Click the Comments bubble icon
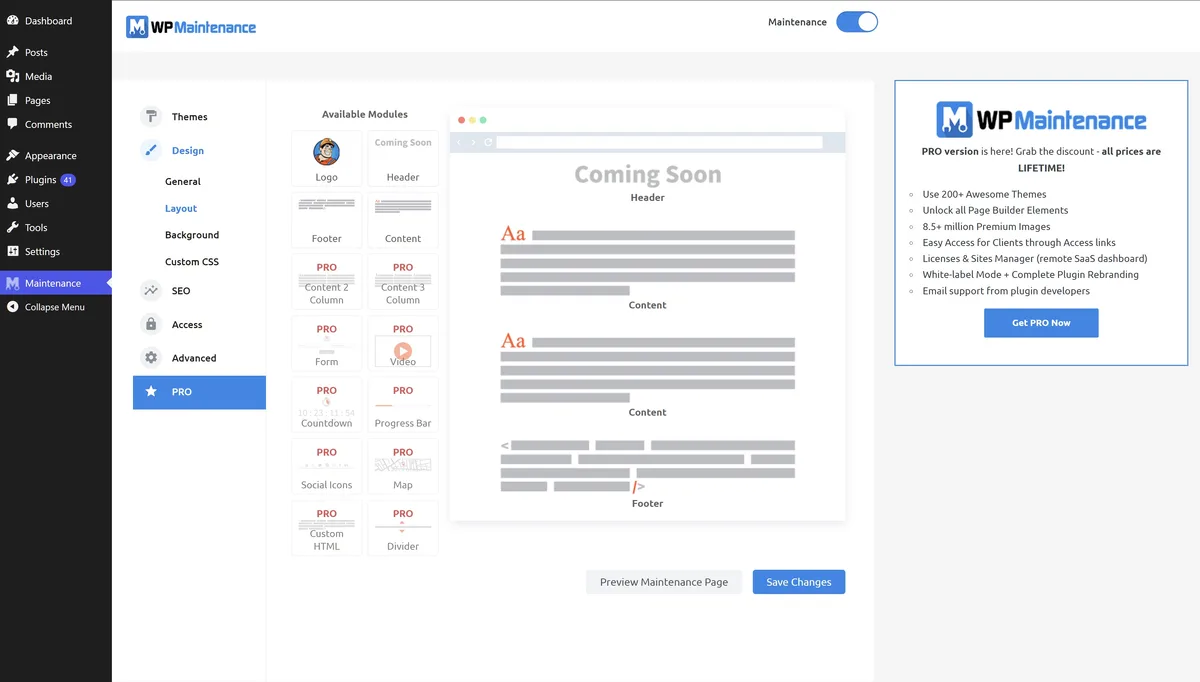The image size is (1200, 682). (x=12, y=124)
